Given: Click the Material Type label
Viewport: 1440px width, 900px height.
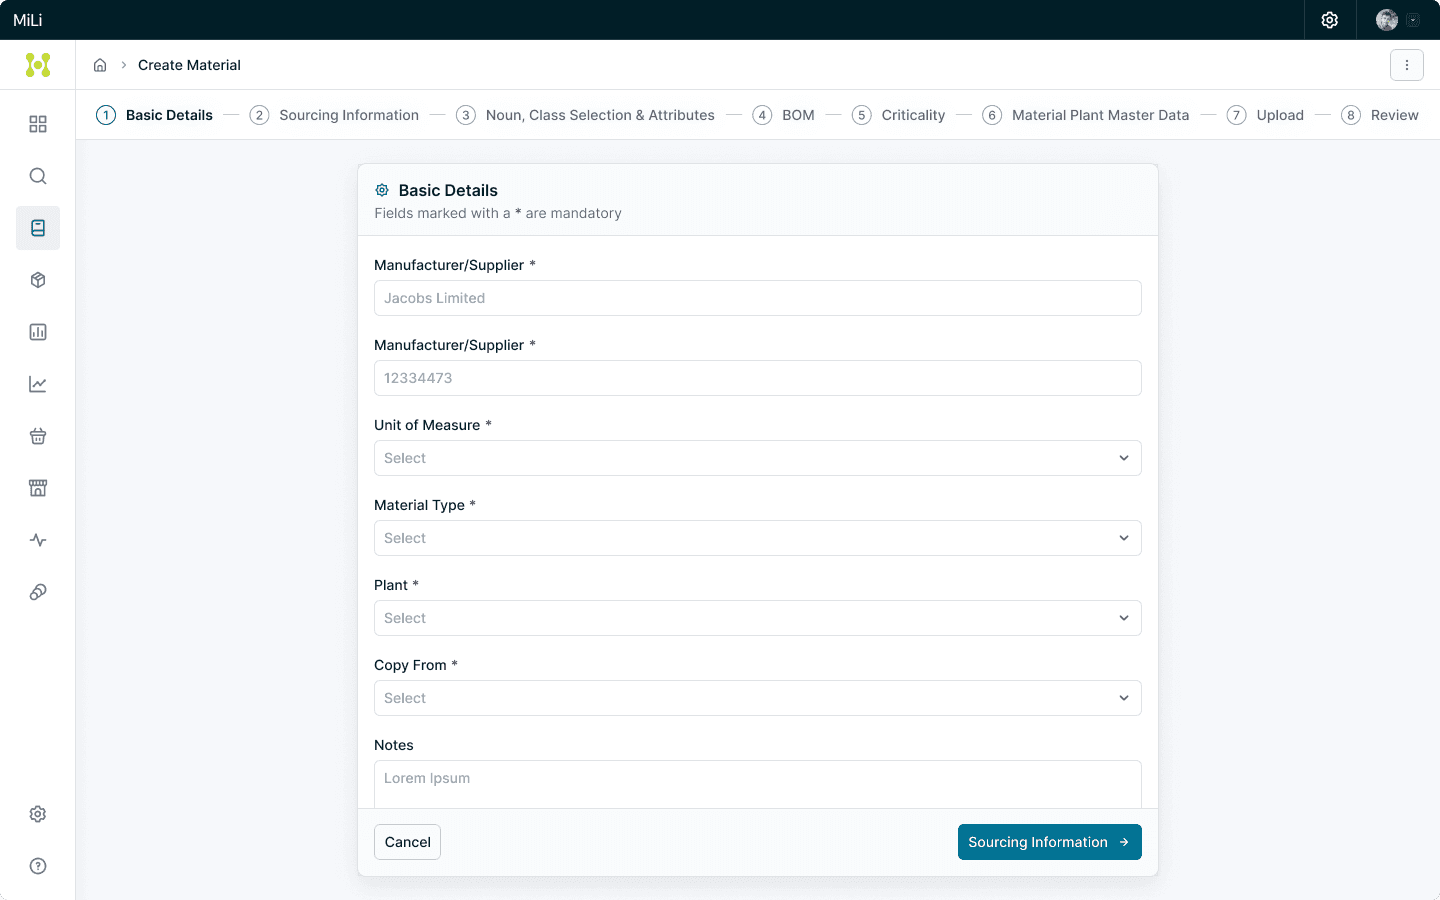Looking at the screenshot, I should coord(425,505).
